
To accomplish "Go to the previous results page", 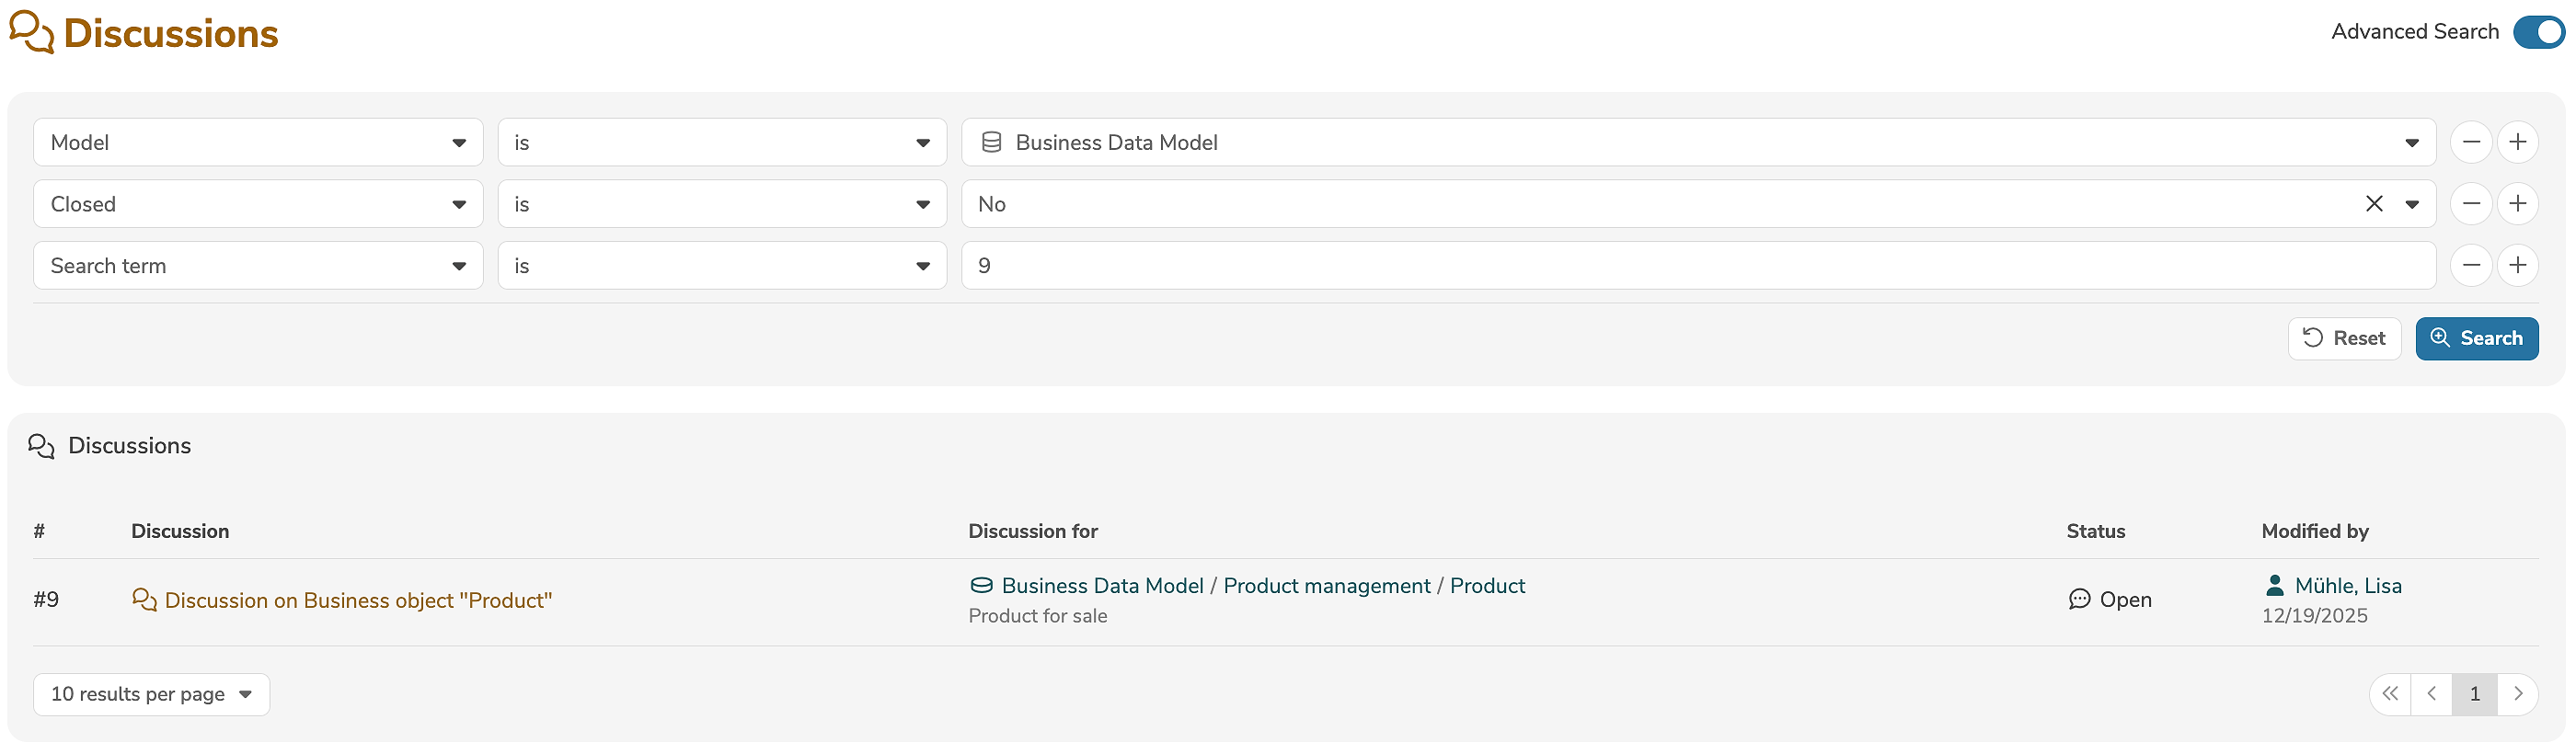I will point(2431,694).
